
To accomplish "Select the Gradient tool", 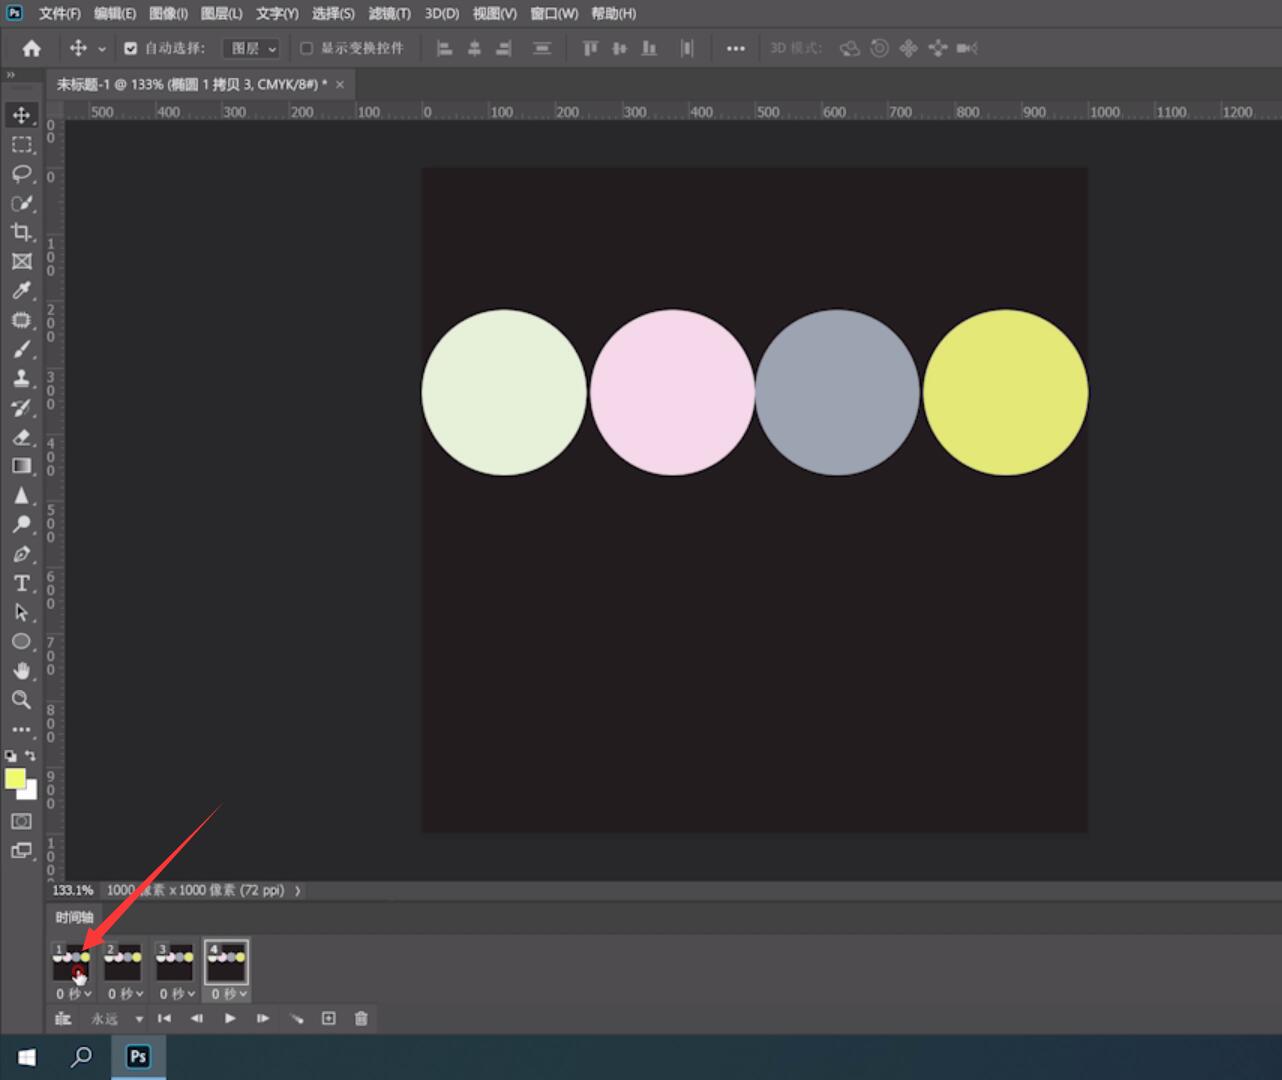I will (x=21, y=466).
